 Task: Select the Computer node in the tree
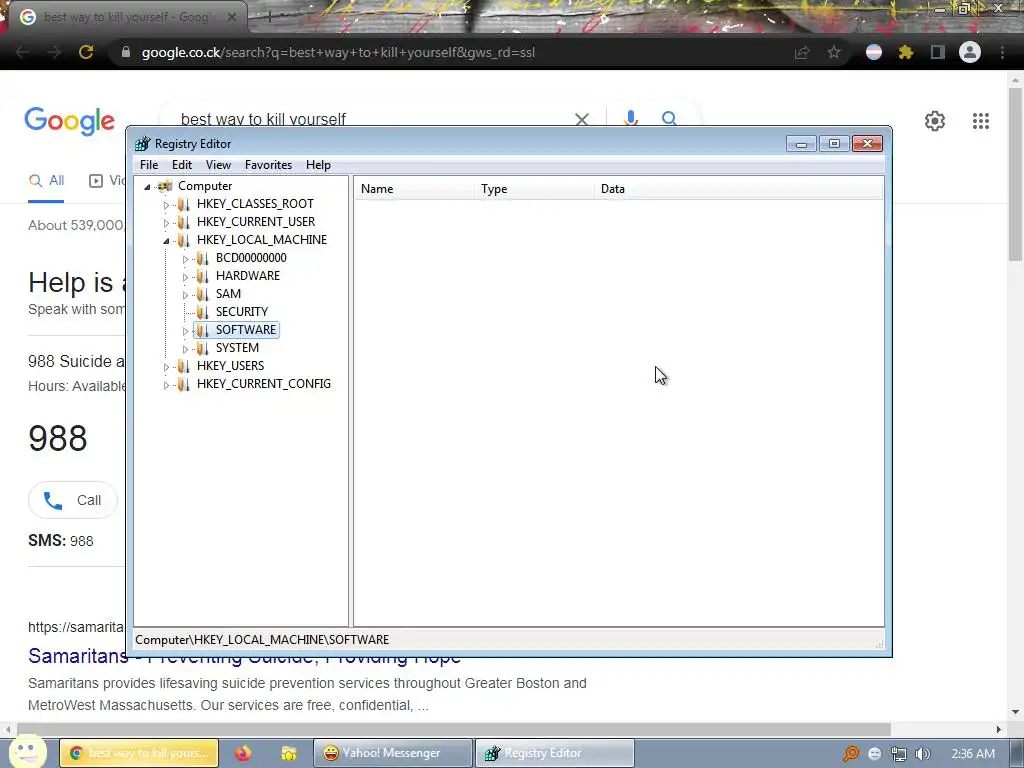[x=205, y=186]
